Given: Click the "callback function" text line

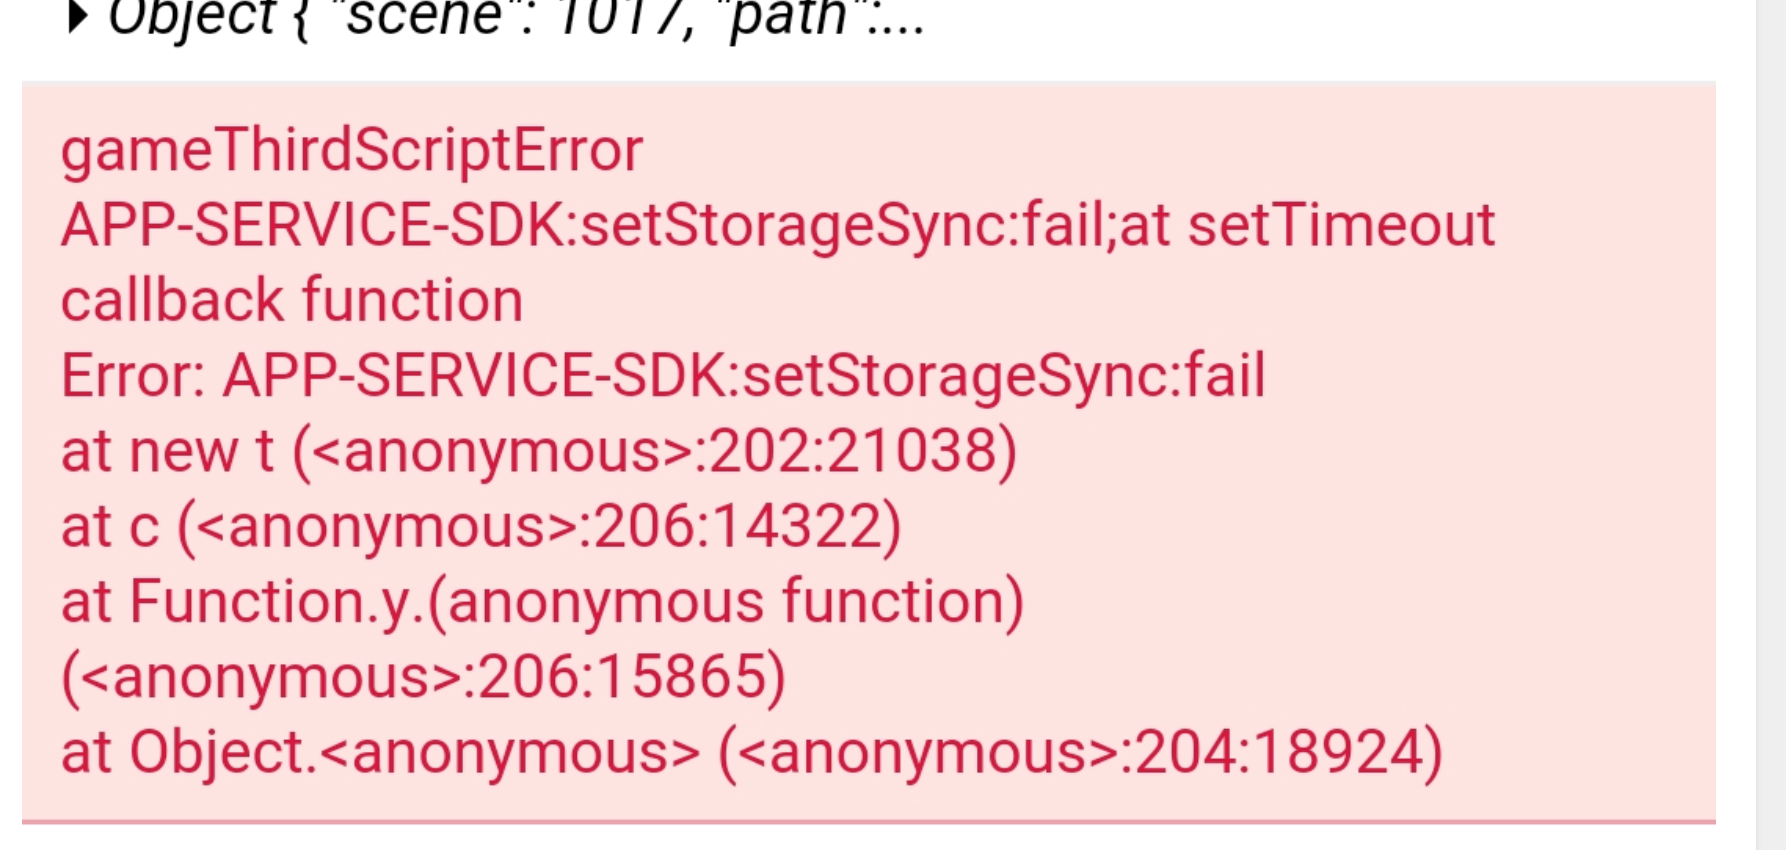Looking at the screenshot, I should [x=291, y=301].
